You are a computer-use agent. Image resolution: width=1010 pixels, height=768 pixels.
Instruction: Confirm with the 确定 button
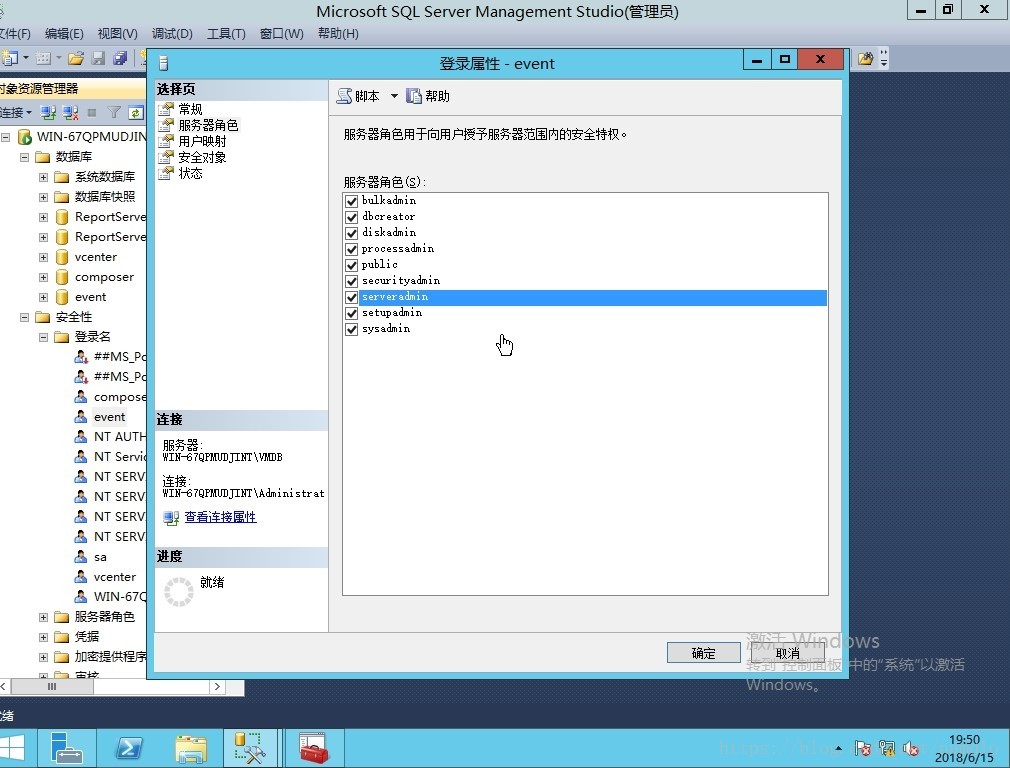tap(703, 653)
